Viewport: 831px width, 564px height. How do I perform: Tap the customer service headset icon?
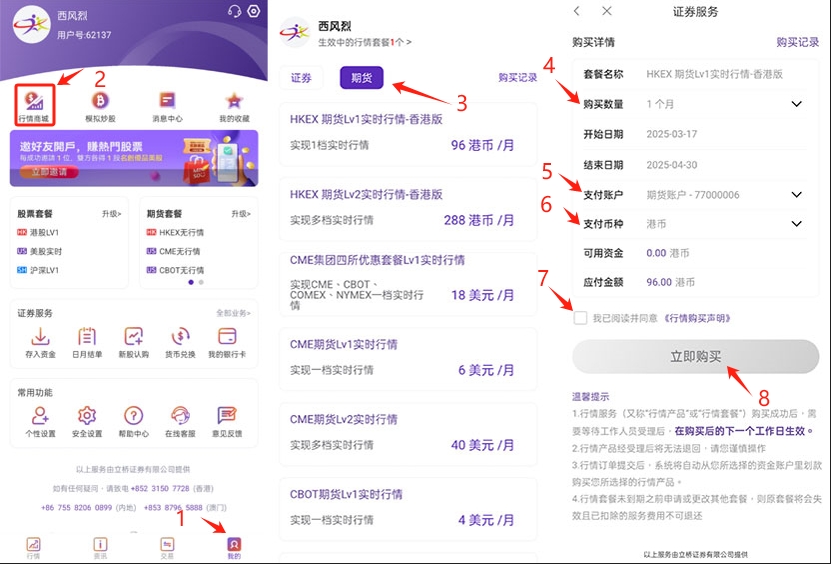coord(234,11)
